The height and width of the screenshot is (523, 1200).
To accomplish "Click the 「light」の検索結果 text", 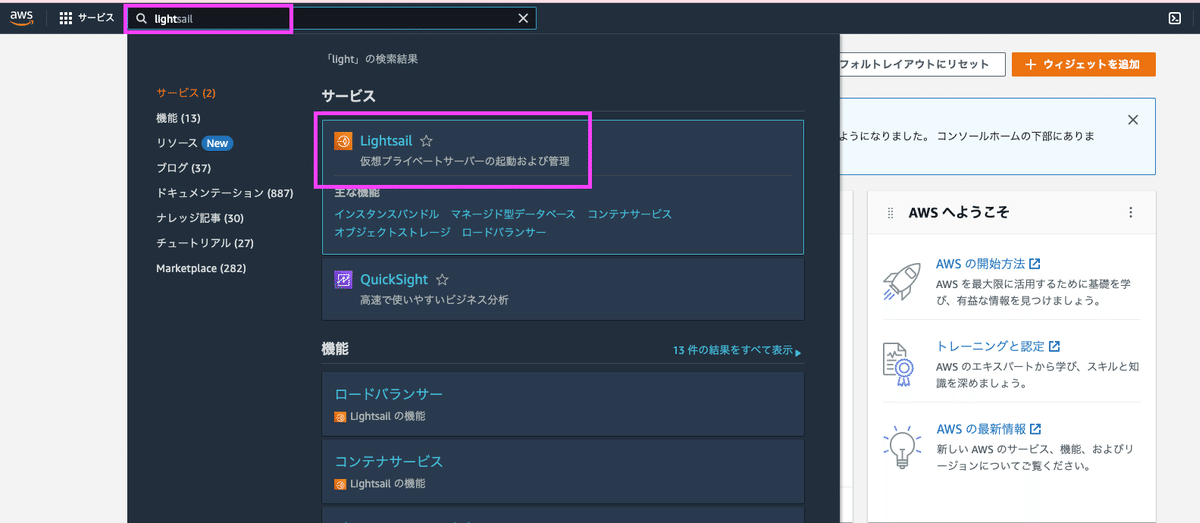I will tap(370, 59).
